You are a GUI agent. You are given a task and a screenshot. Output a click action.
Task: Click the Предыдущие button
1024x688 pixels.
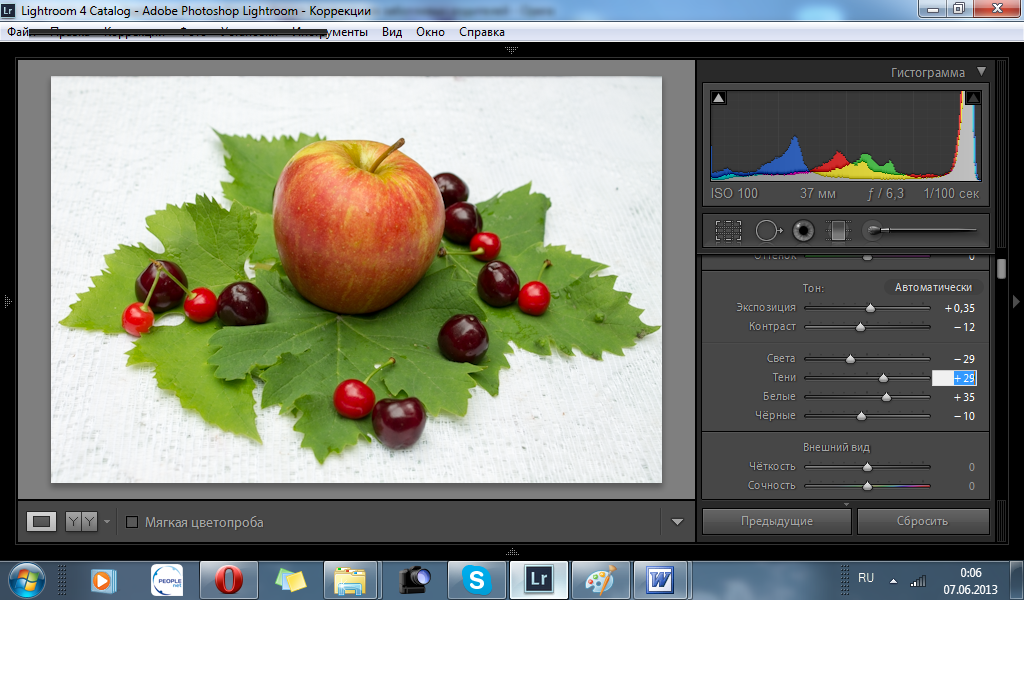click(776, 521)
